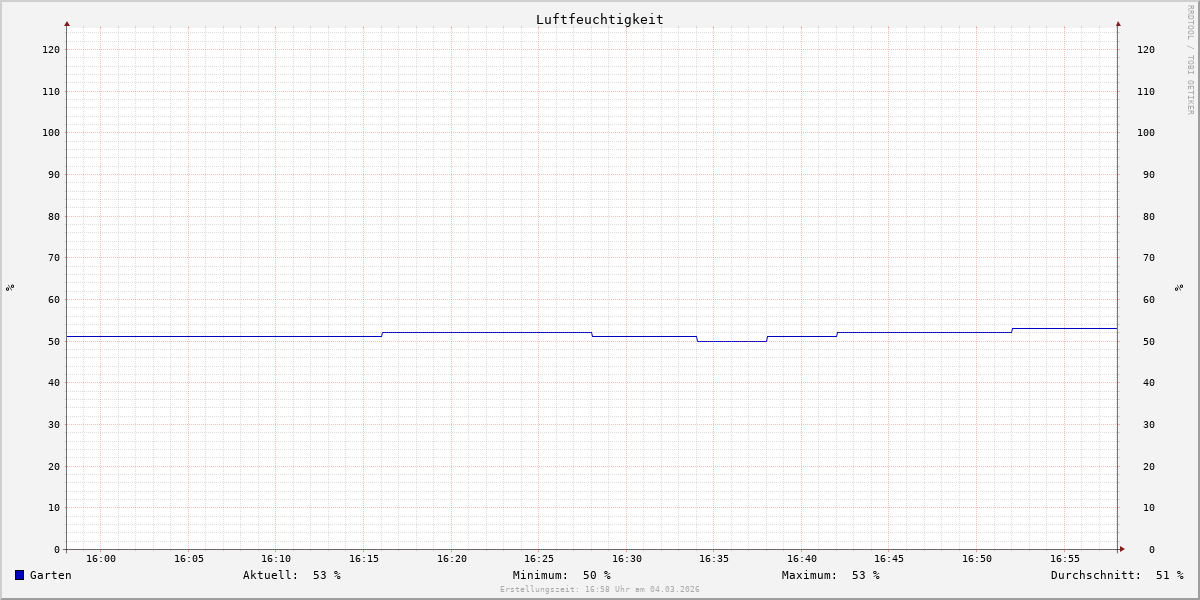
Task: Click the right % unit axis label
Action: pos(1179,287)
